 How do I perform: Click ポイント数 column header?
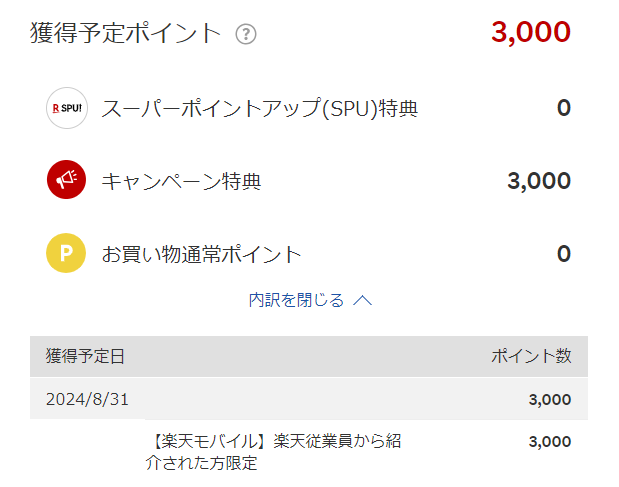[x=531, y=356]
